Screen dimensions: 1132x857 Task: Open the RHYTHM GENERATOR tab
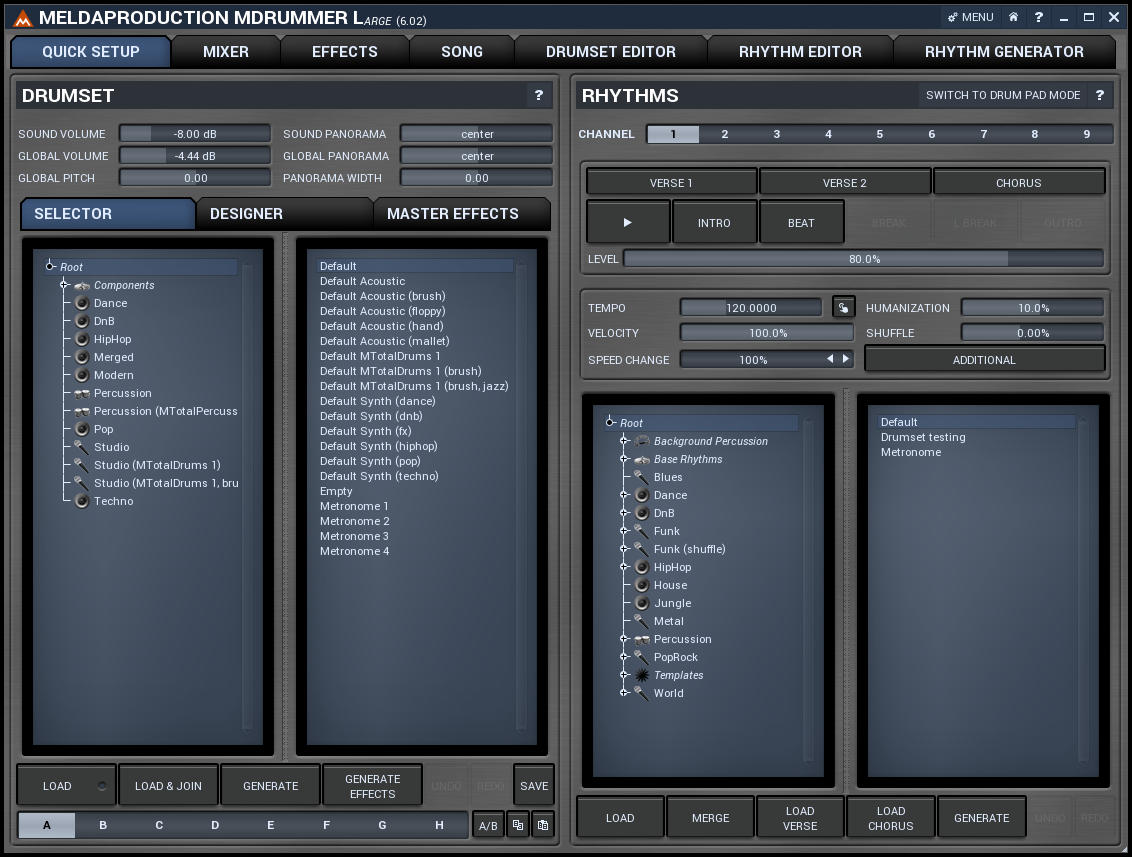point(1004,52)
